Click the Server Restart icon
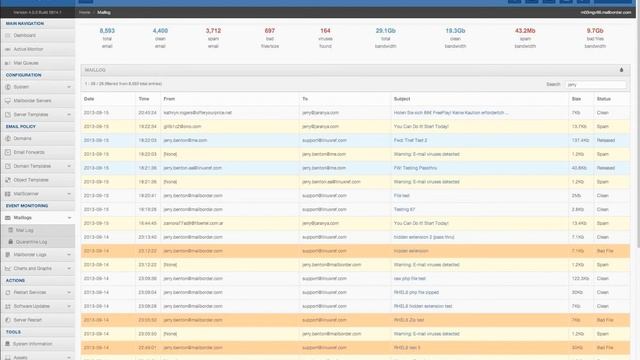This screenshot has width=640, height=360. (8, 320)
